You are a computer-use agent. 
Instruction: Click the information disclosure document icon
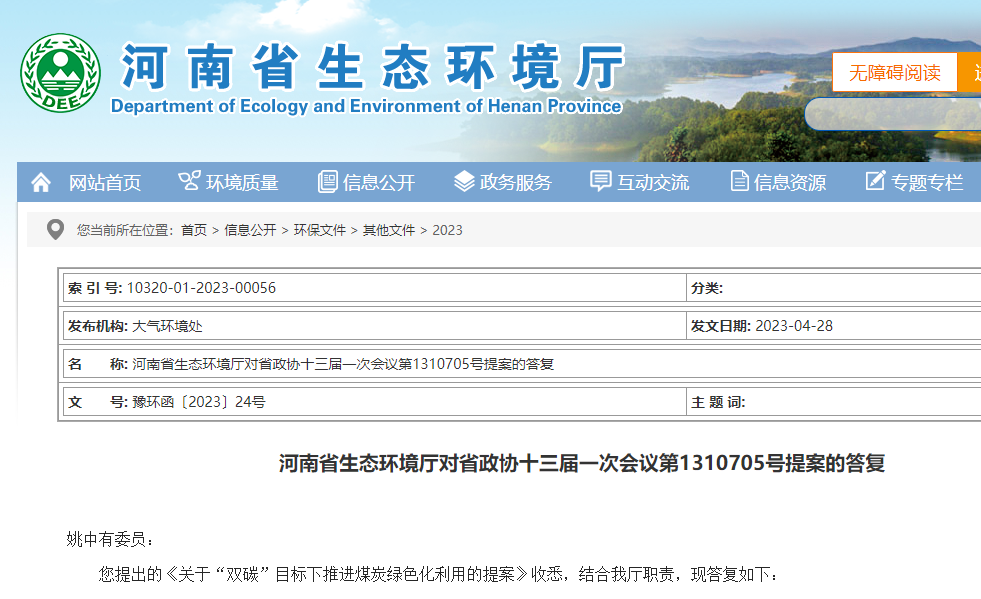point(327,182)
